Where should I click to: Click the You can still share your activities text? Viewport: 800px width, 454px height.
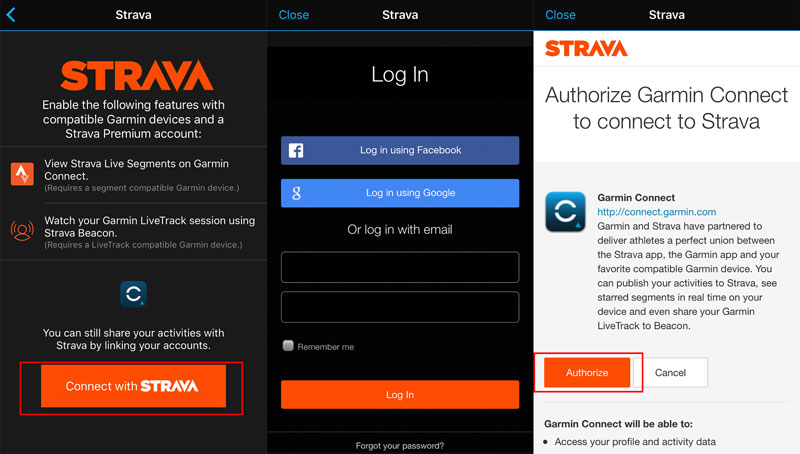[133, 339]
